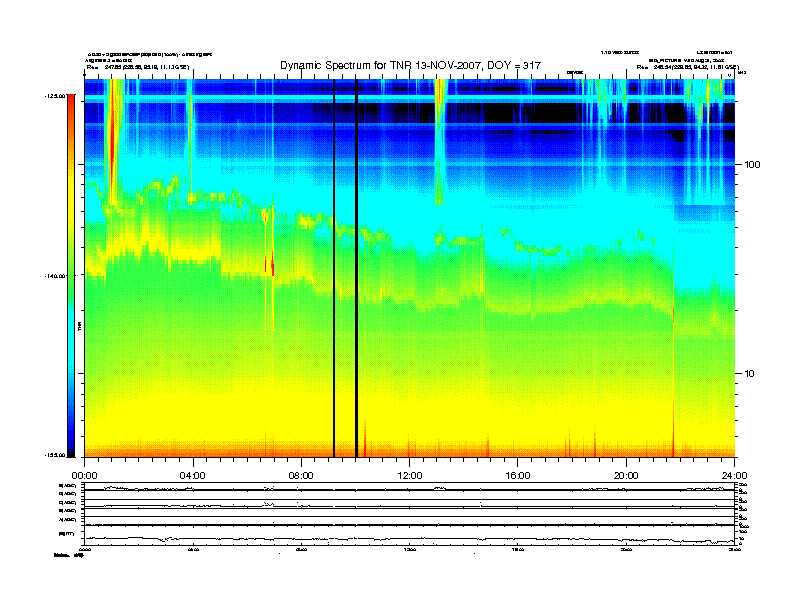
Task: Click the first black vertical line in the spectrum
Action: pyautogui.click(x=334, y=268)
